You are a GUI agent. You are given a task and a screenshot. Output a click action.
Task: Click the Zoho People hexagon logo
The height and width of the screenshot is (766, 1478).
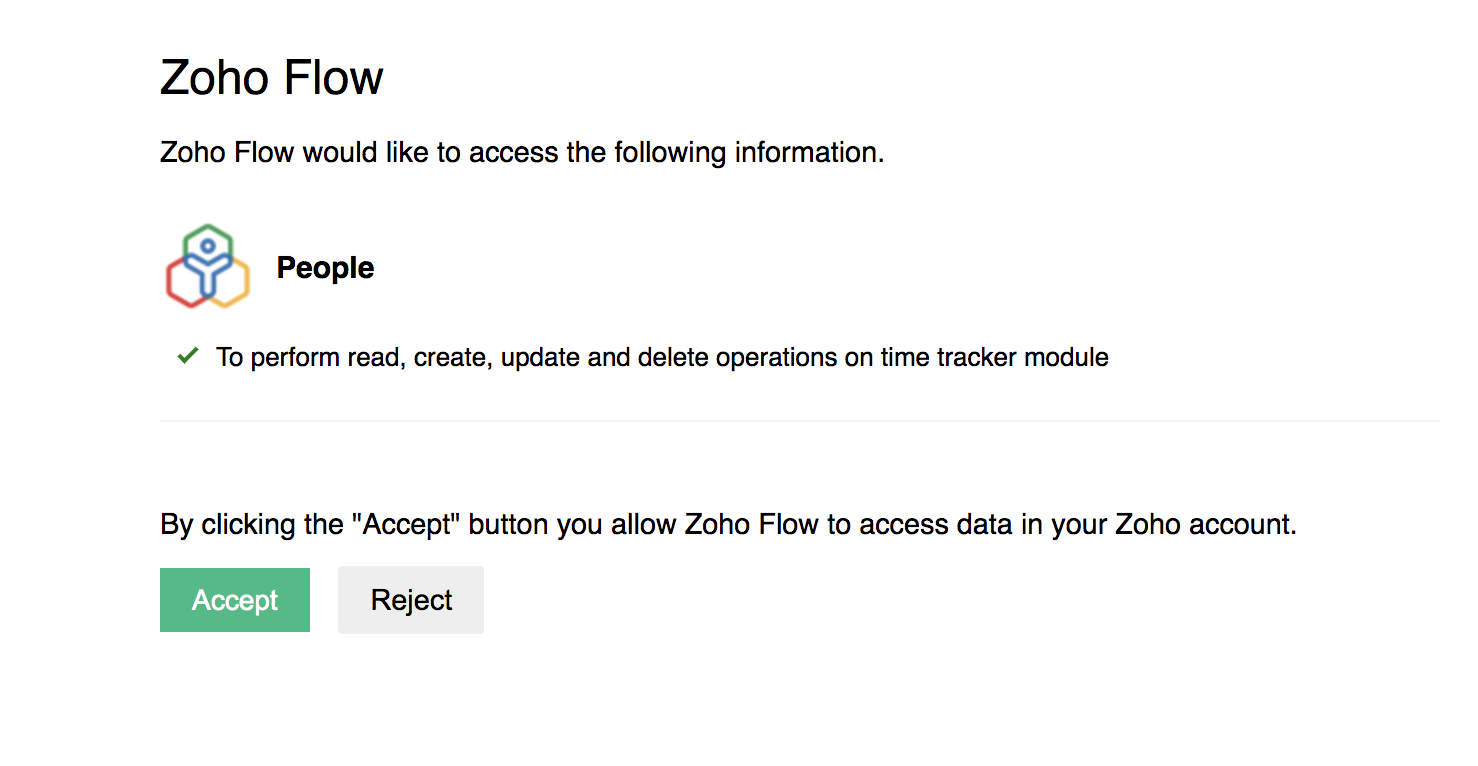(207, 266)
